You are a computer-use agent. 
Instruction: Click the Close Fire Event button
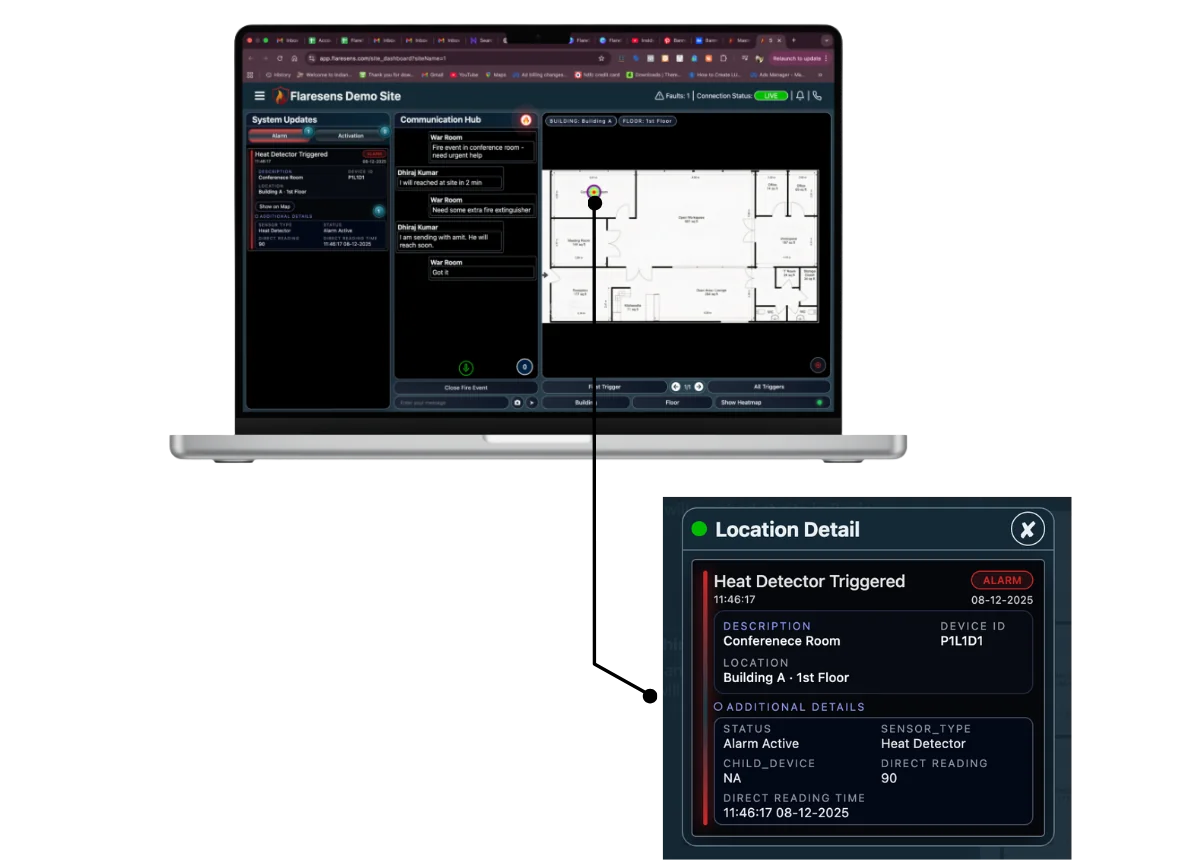pos(466,387)
